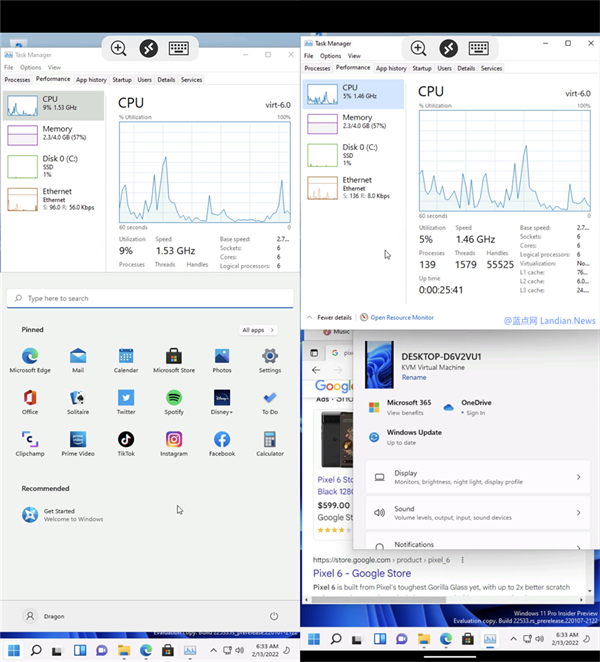Open View menu in right Task Manager

354,56
